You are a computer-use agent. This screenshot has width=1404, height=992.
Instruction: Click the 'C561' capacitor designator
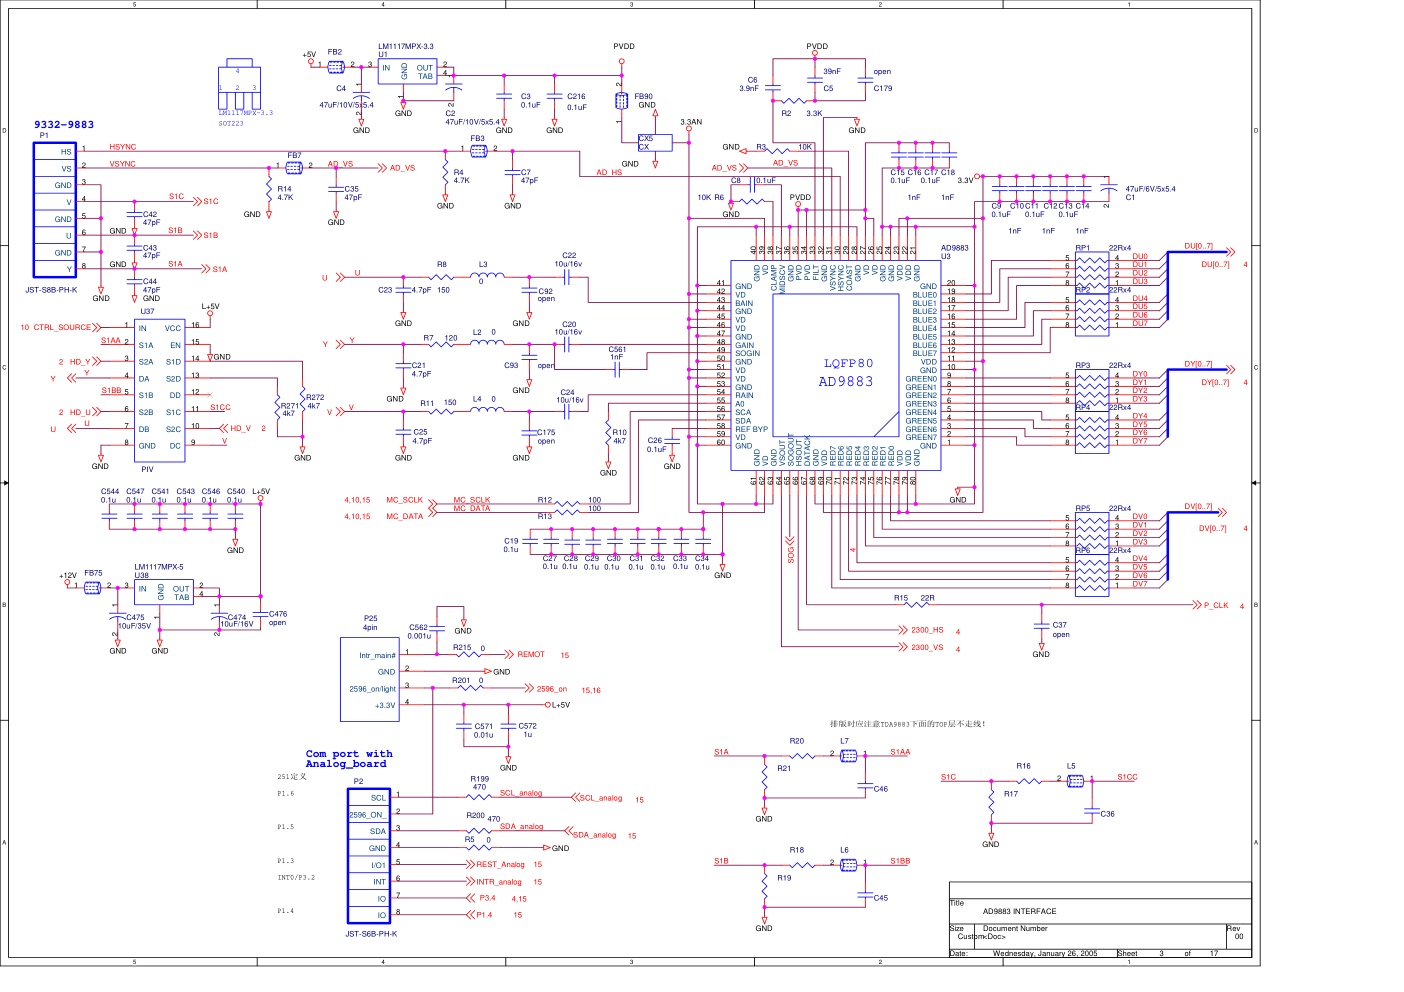pos(617,350)
